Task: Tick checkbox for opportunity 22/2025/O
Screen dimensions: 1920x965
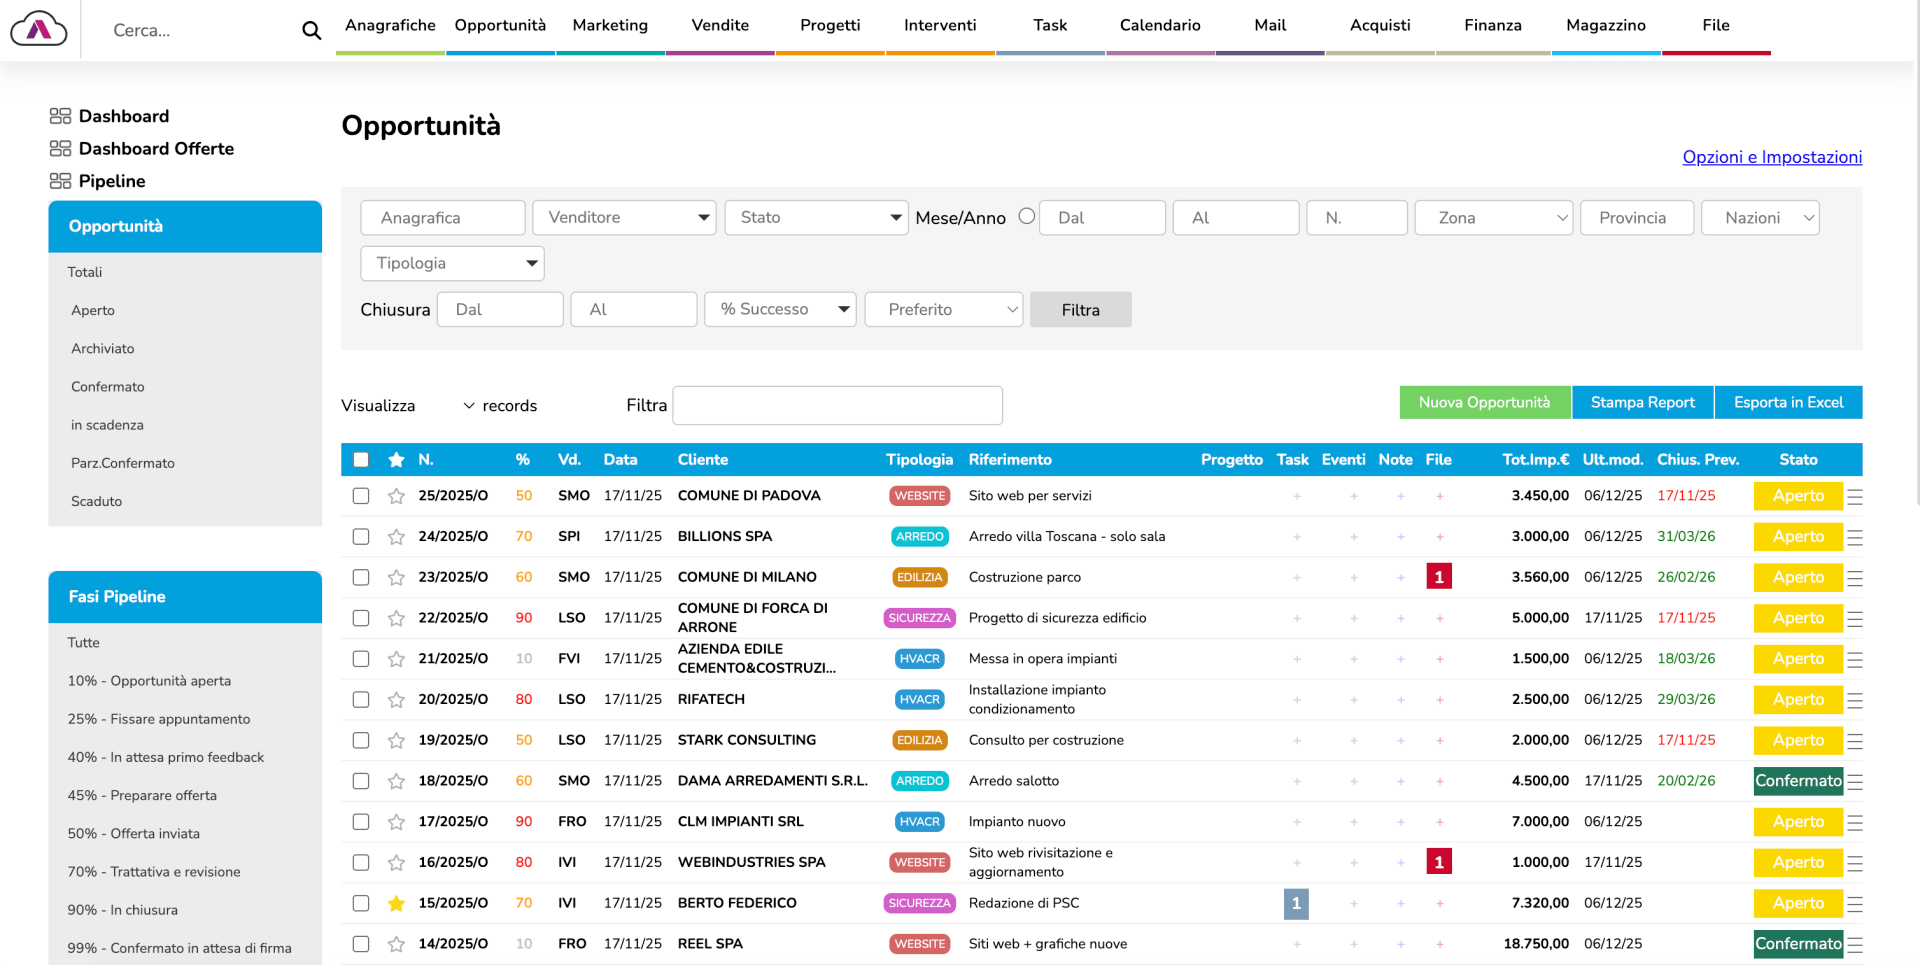Action: [x=361, y=618]
